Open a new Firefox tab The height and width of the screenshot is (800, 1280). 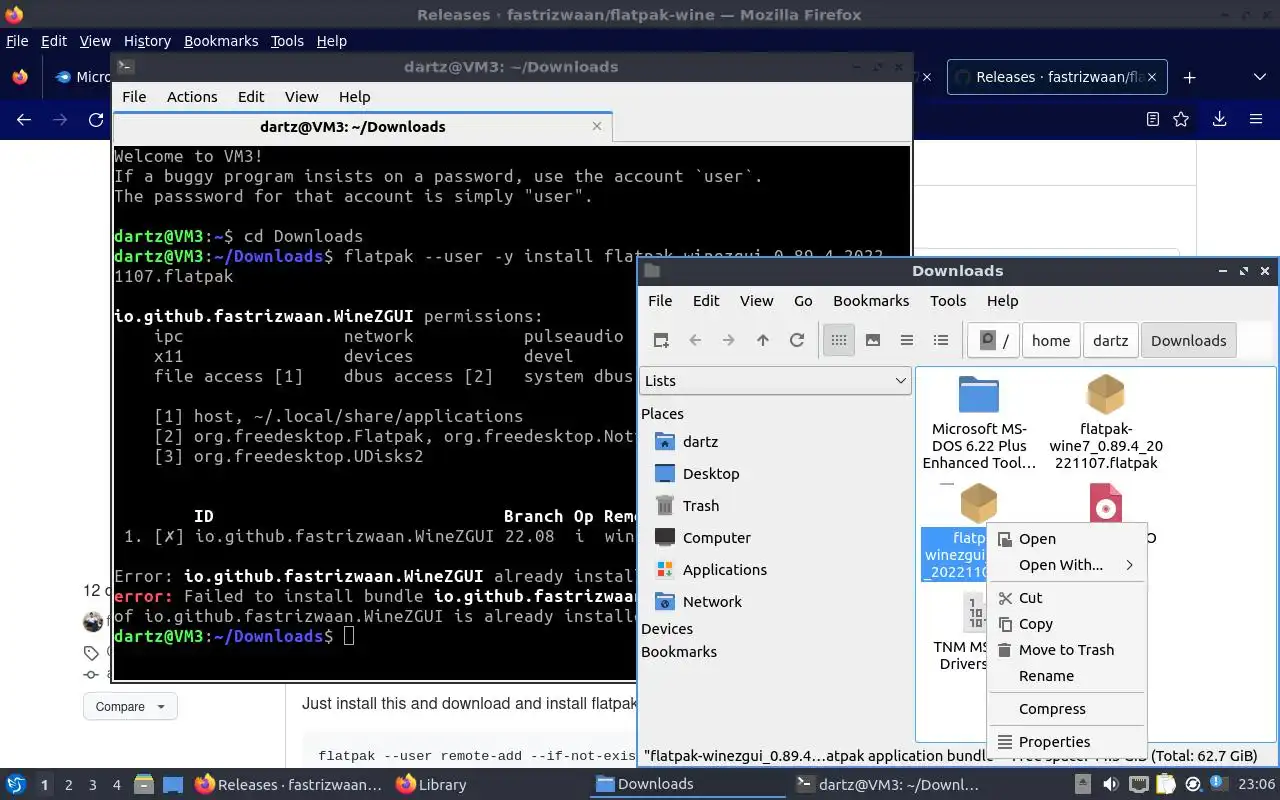pyautogui.click(x=1189, y=77)
